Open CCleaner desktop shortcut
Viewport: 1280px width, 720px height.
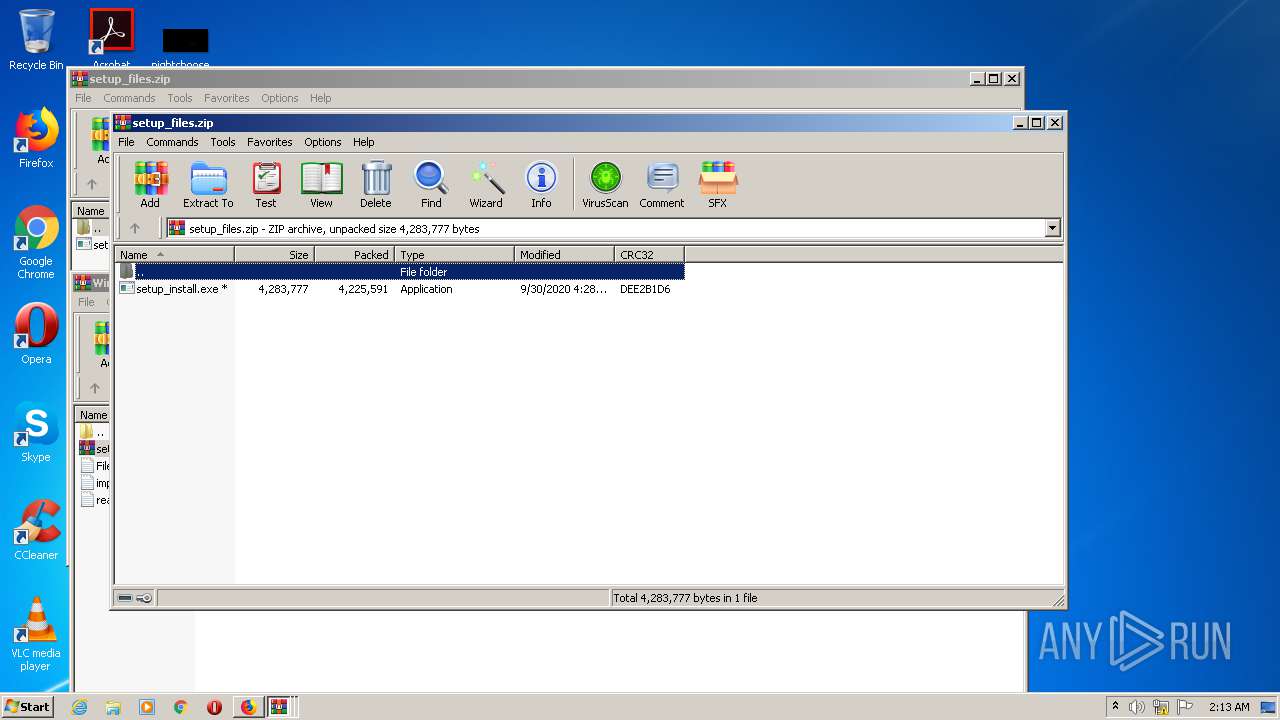[36, 530]
